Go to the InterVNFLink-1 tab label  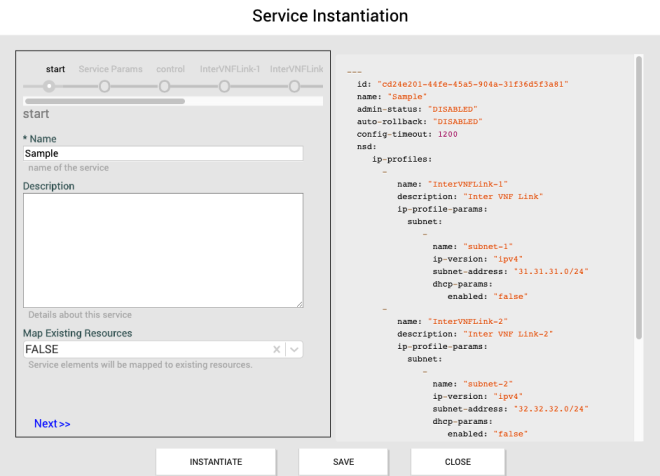[230, 69]
